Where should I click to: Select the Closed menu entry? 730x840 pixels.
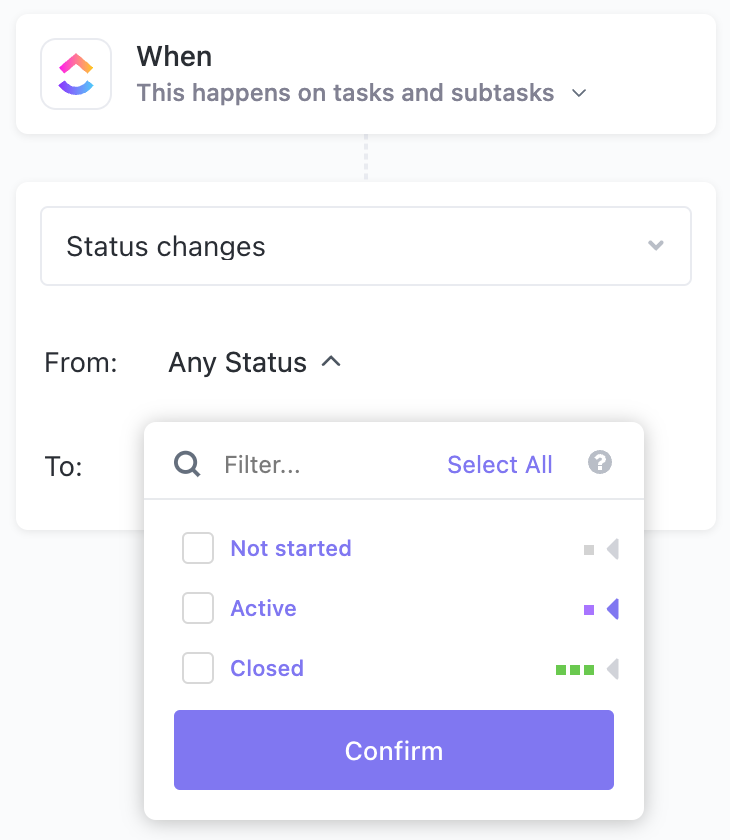coord(266,668)
